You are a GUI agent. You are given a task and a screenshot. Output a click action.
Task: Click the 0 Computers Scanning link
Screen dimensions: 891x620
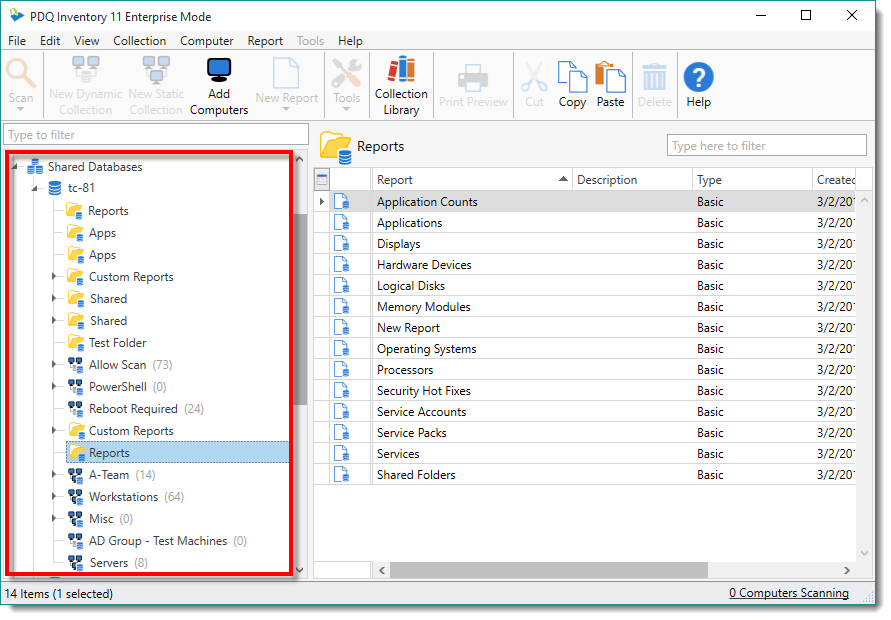[x=789, y=593]
